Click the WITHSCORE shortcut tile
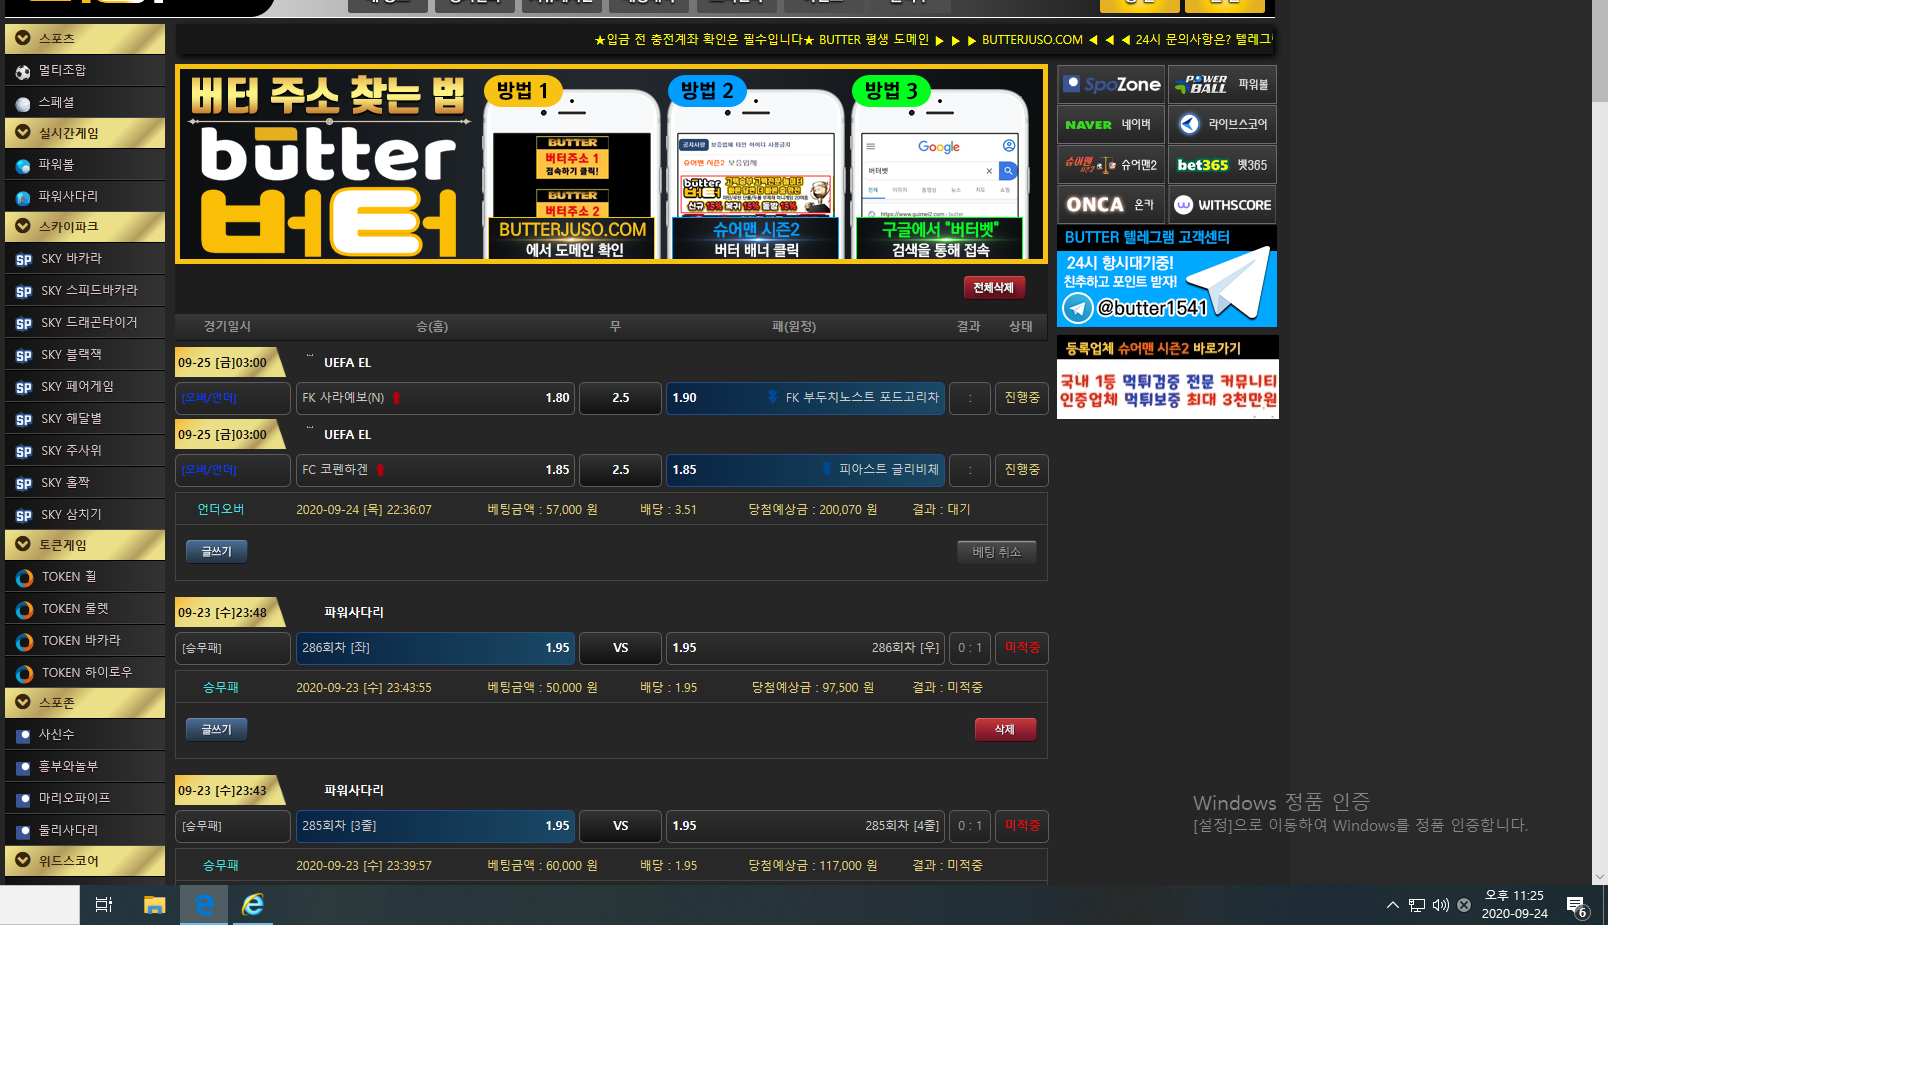 [1222, 205]
